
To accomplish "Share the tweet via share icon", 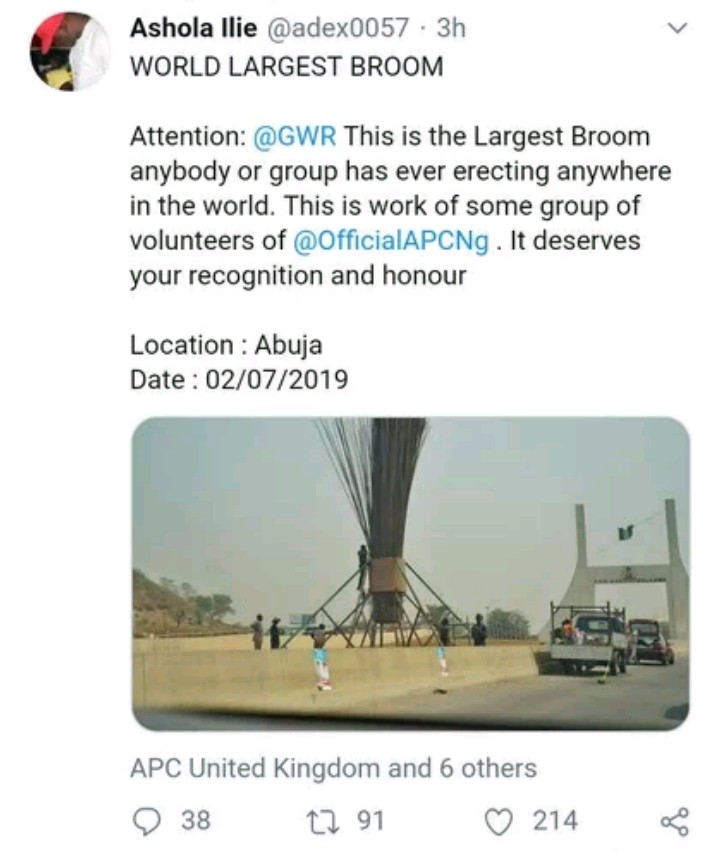I will click(x=675, y=821).
